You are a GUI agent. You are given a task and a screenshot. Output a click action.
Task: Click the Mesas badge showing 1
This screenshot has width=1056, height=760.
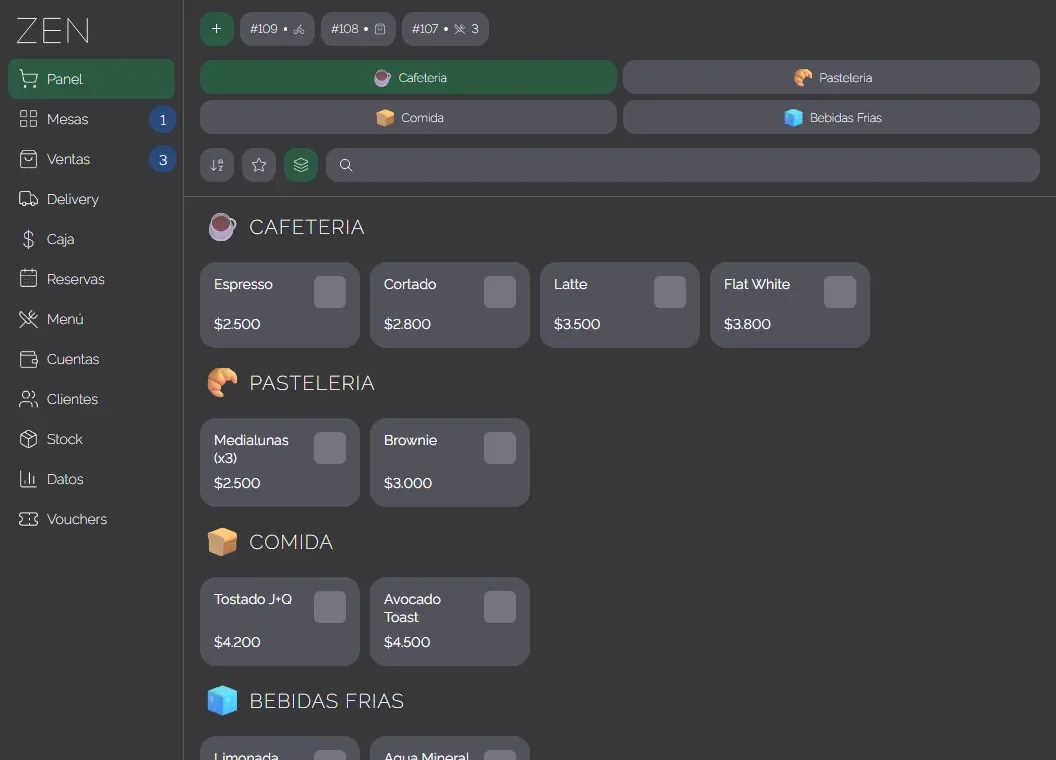coord(162,120)
